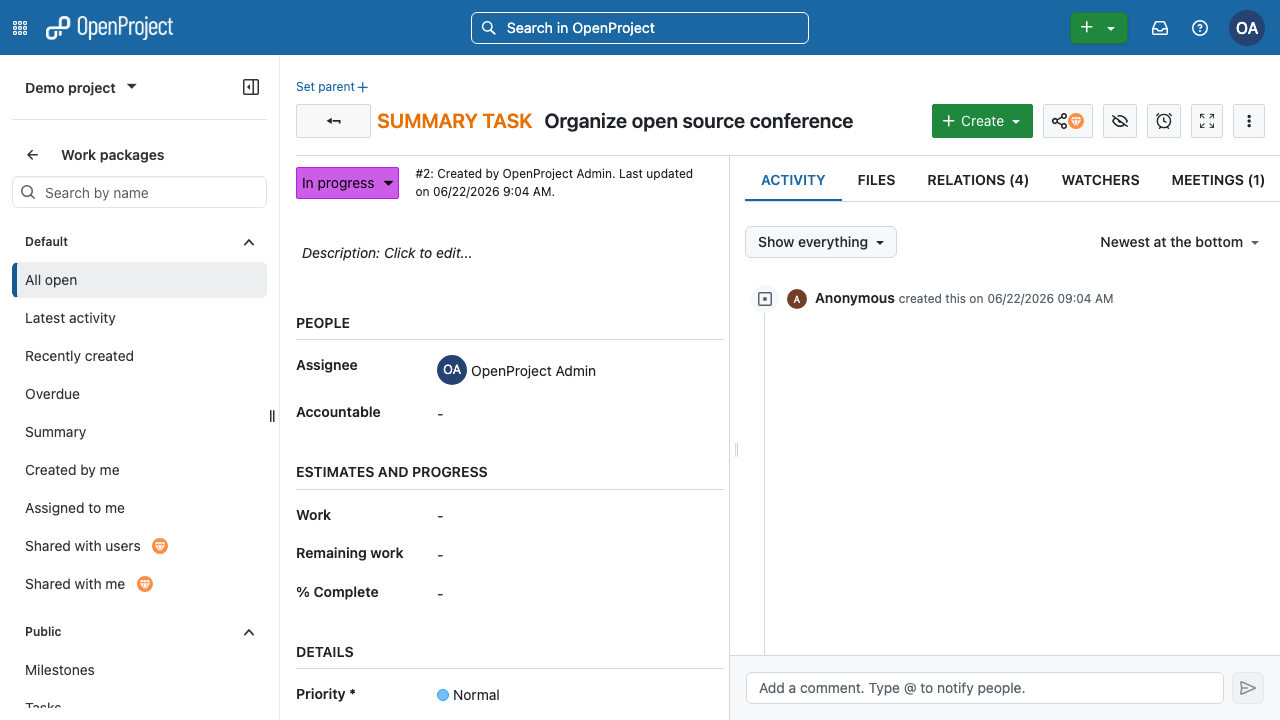
Task: Edit the title Organize open source conference
Action: 699,121
